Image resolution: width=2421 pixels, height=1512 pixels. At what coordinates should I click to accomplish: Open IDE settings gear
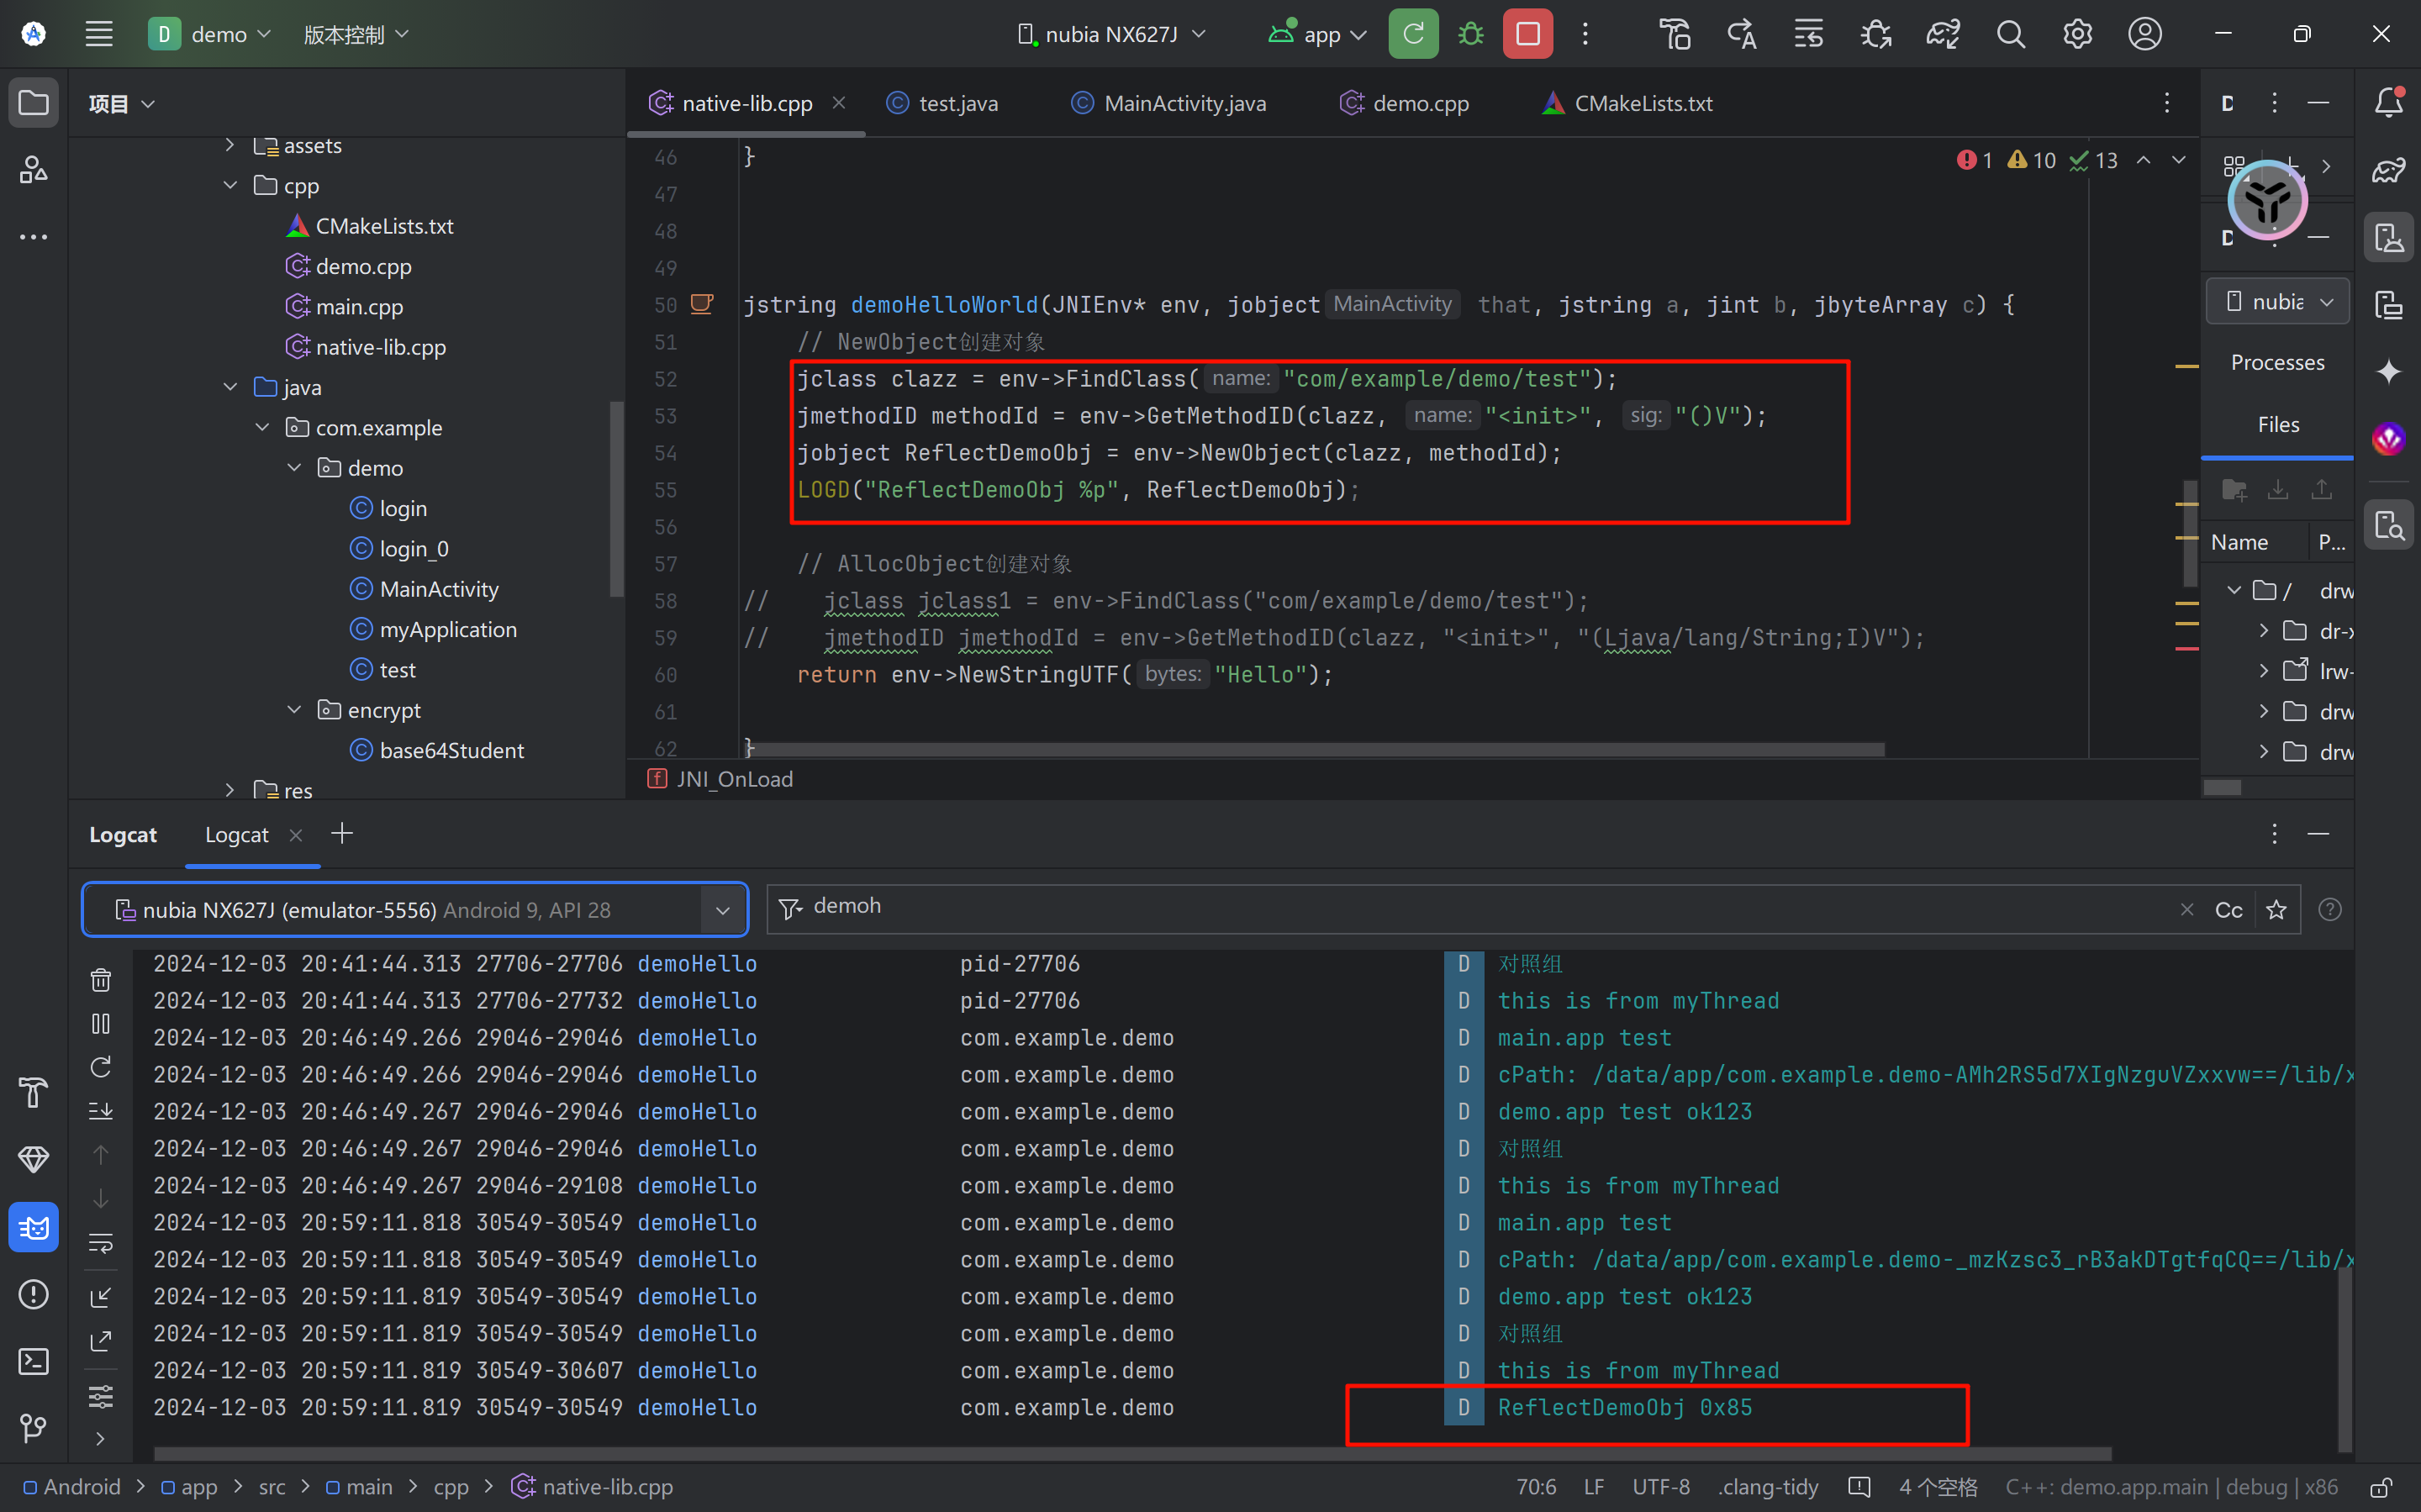click(x=2077, y=34)
